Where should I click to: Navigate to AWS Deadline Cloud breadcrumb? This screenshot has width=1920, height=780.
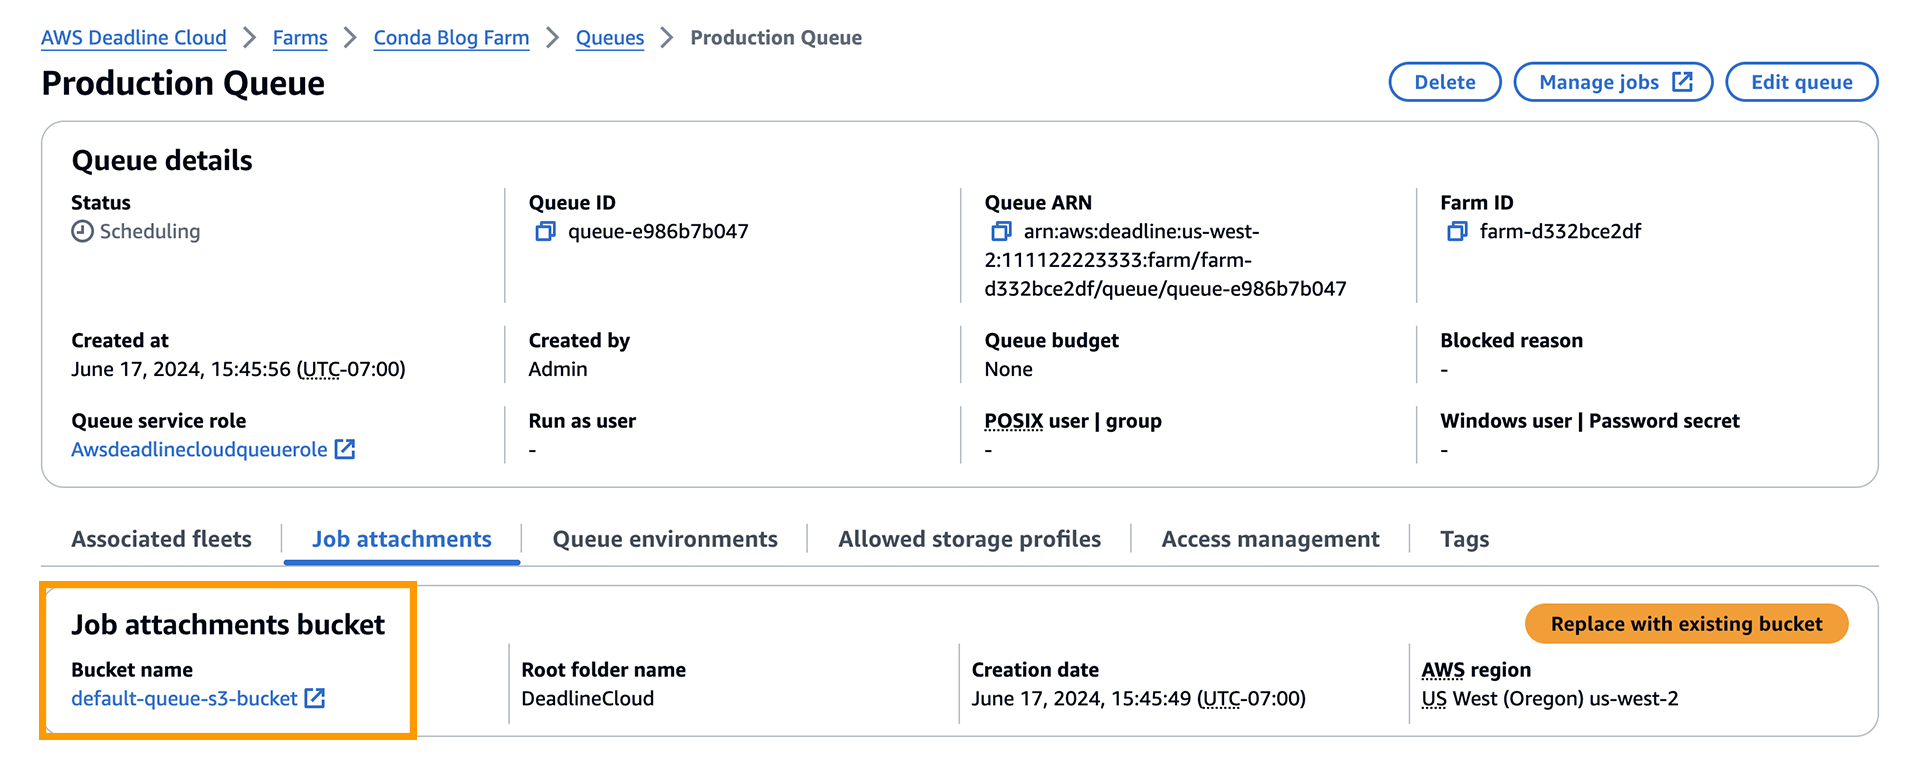134,38
